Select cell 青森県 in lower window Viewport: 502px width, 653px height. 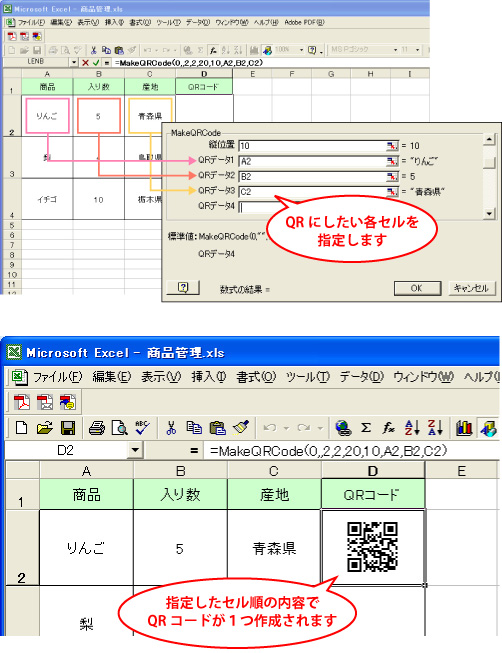coord(274,547)
